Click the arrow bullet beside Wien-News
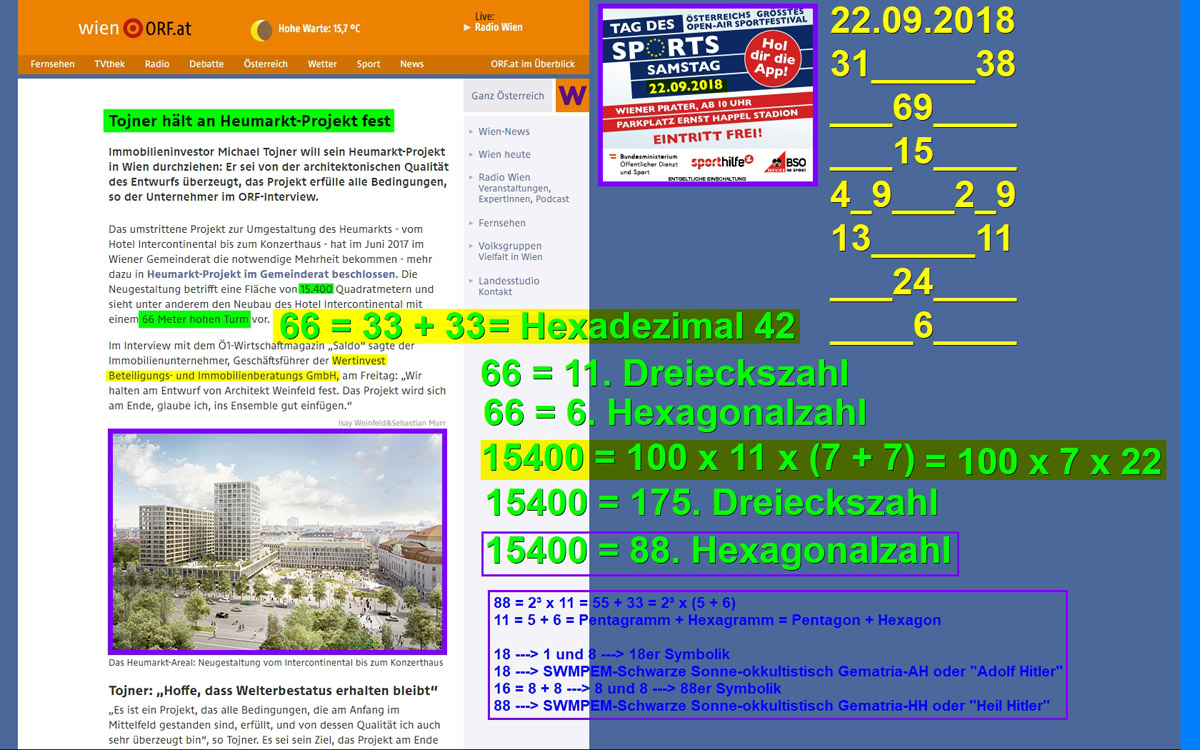 click(470, 132)
